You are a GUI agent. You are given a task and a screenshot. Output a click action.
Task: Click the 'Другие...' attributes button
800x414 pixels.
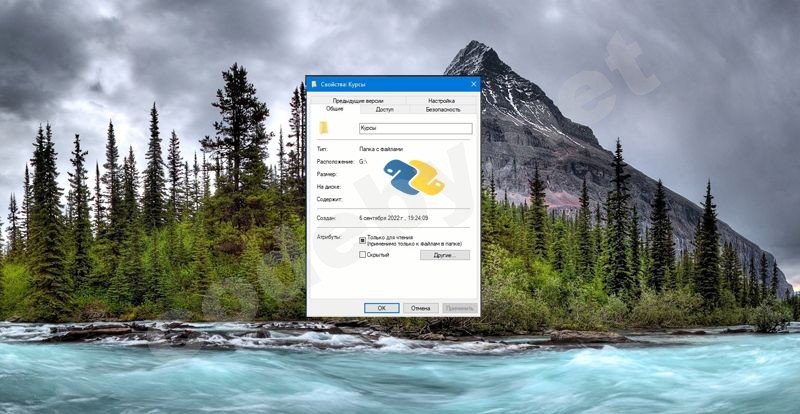(x=444, y=255)
